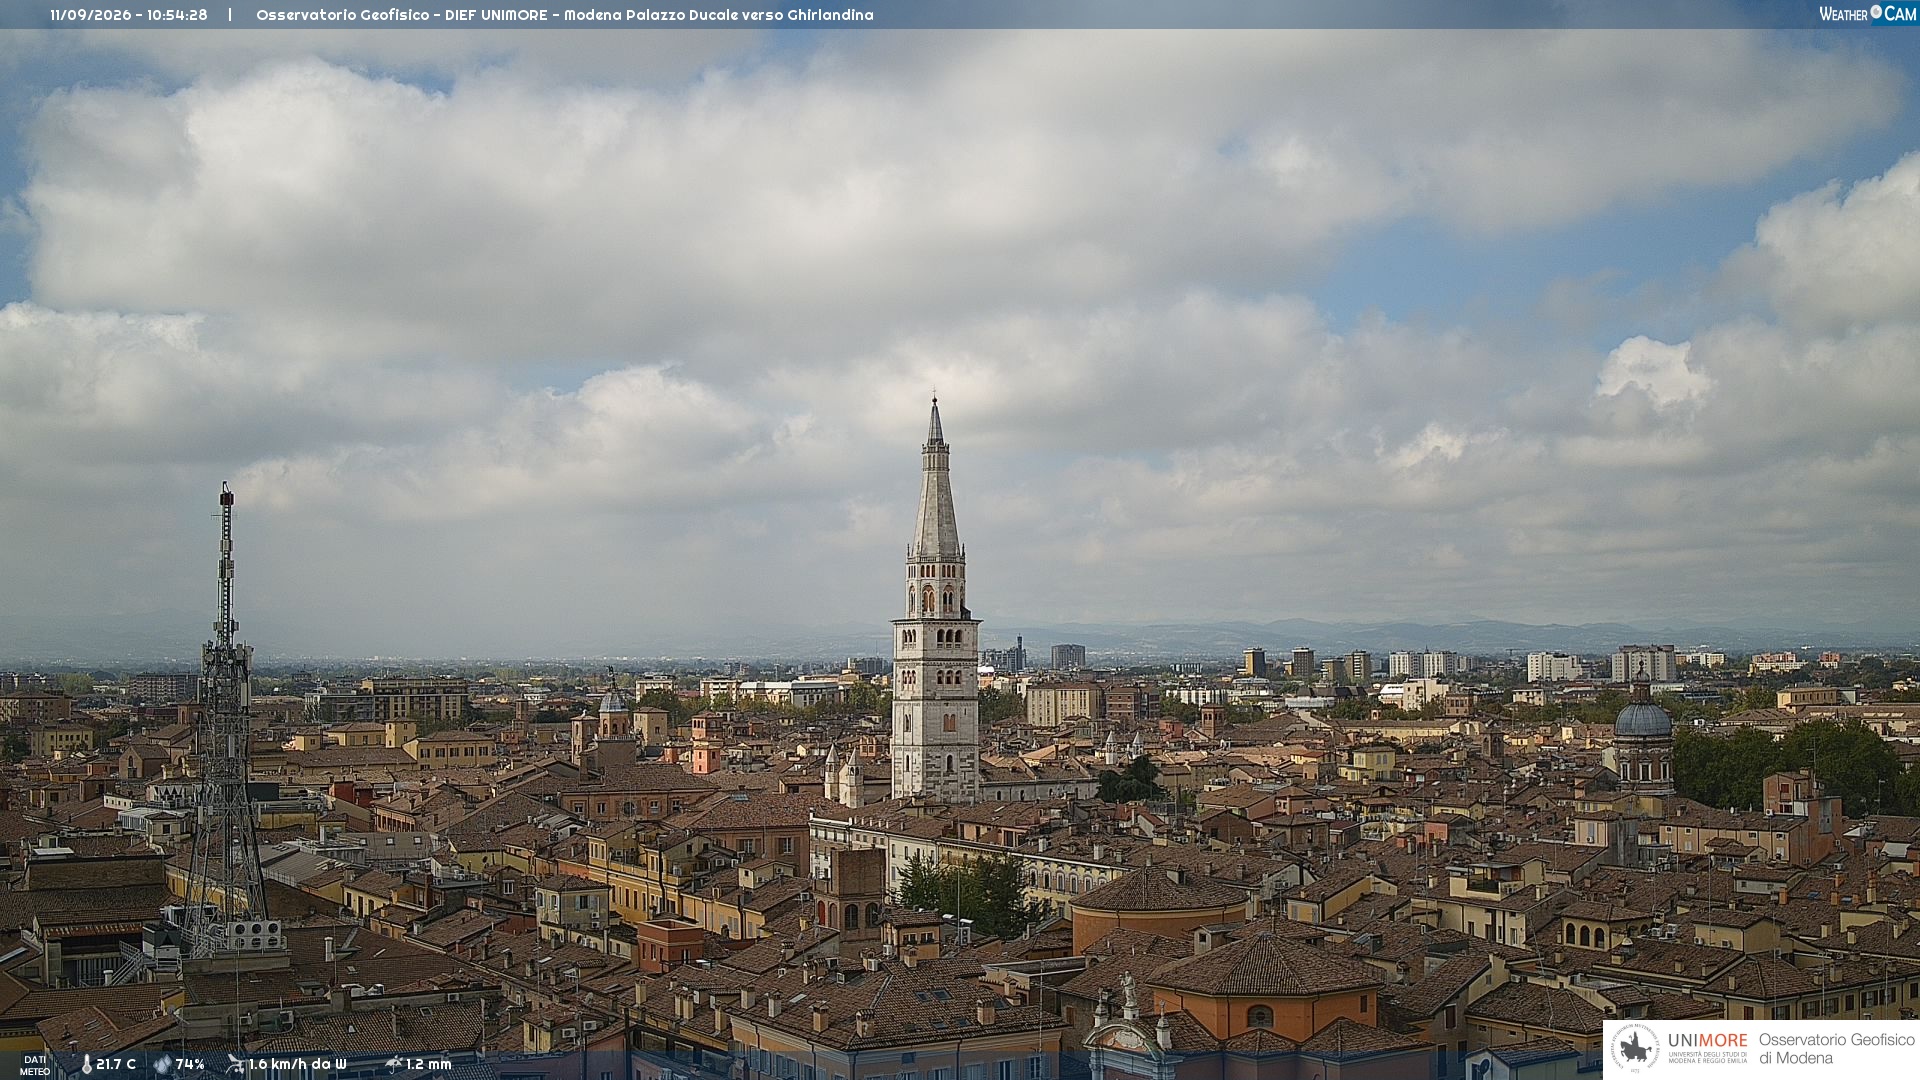
Task: Click the Ghirlandina tower belfry windows
Action: (x=936, y=598)
